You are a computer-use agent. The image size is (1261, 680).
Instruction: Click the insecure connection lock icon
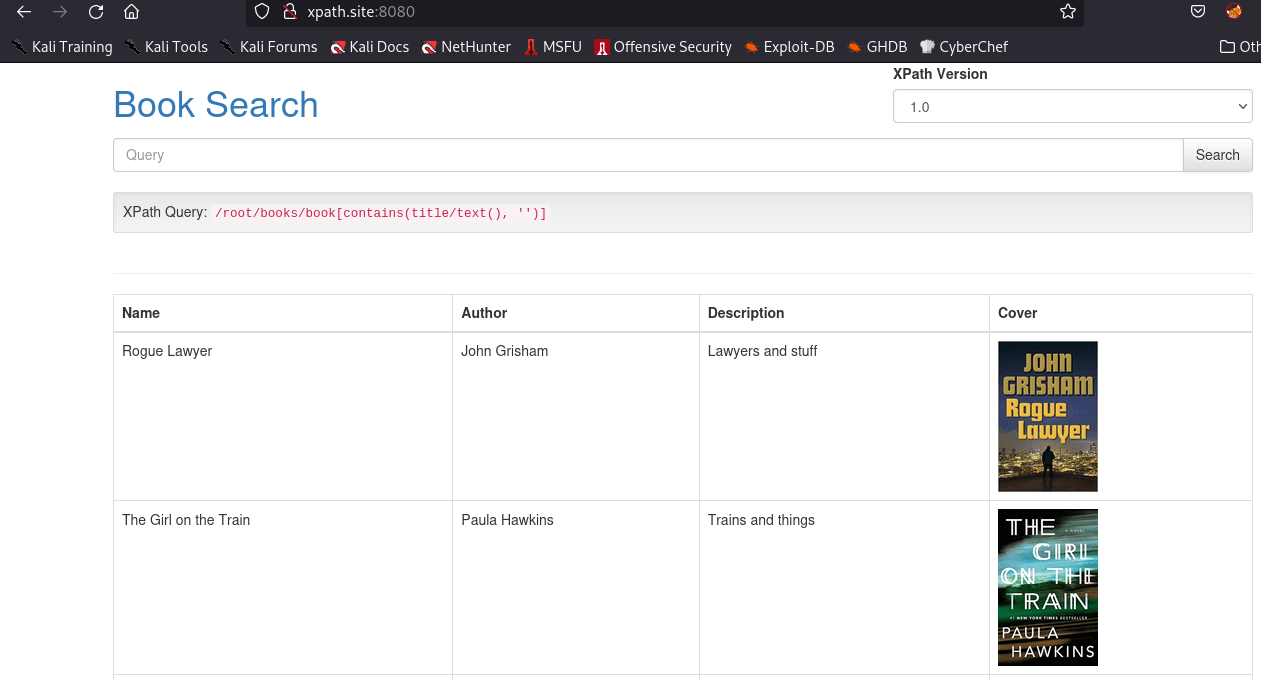coord(290,12)
